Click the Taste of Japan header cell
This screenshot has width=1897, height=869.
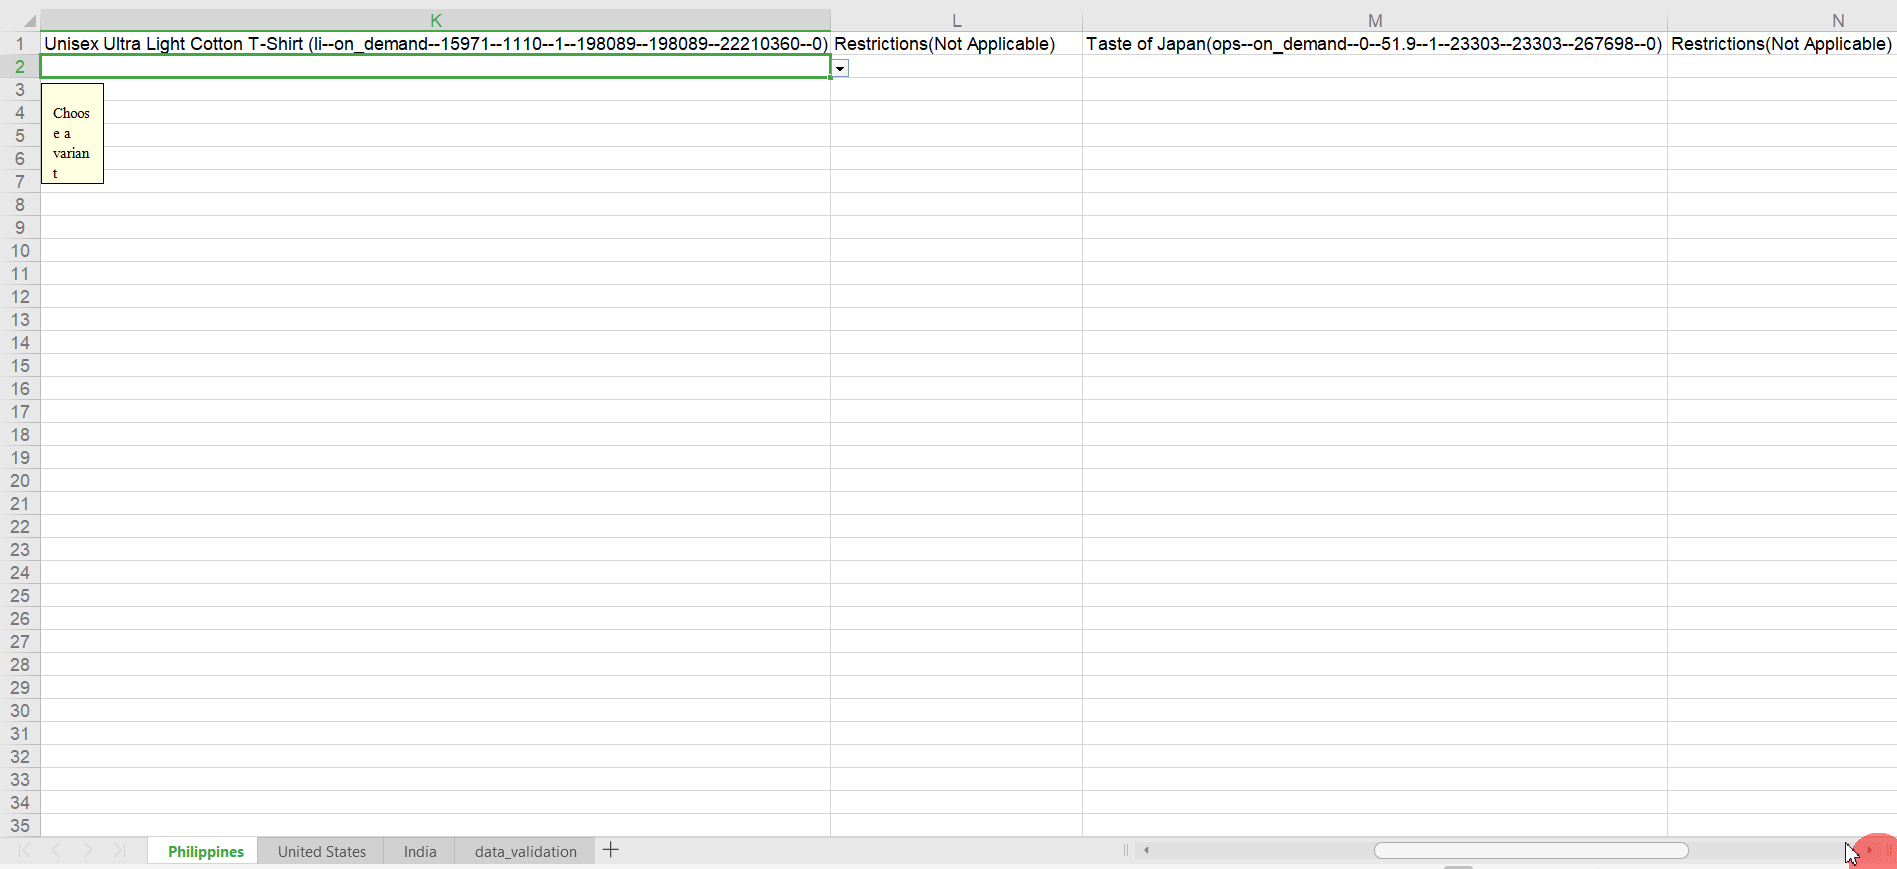pos(1375,43)
